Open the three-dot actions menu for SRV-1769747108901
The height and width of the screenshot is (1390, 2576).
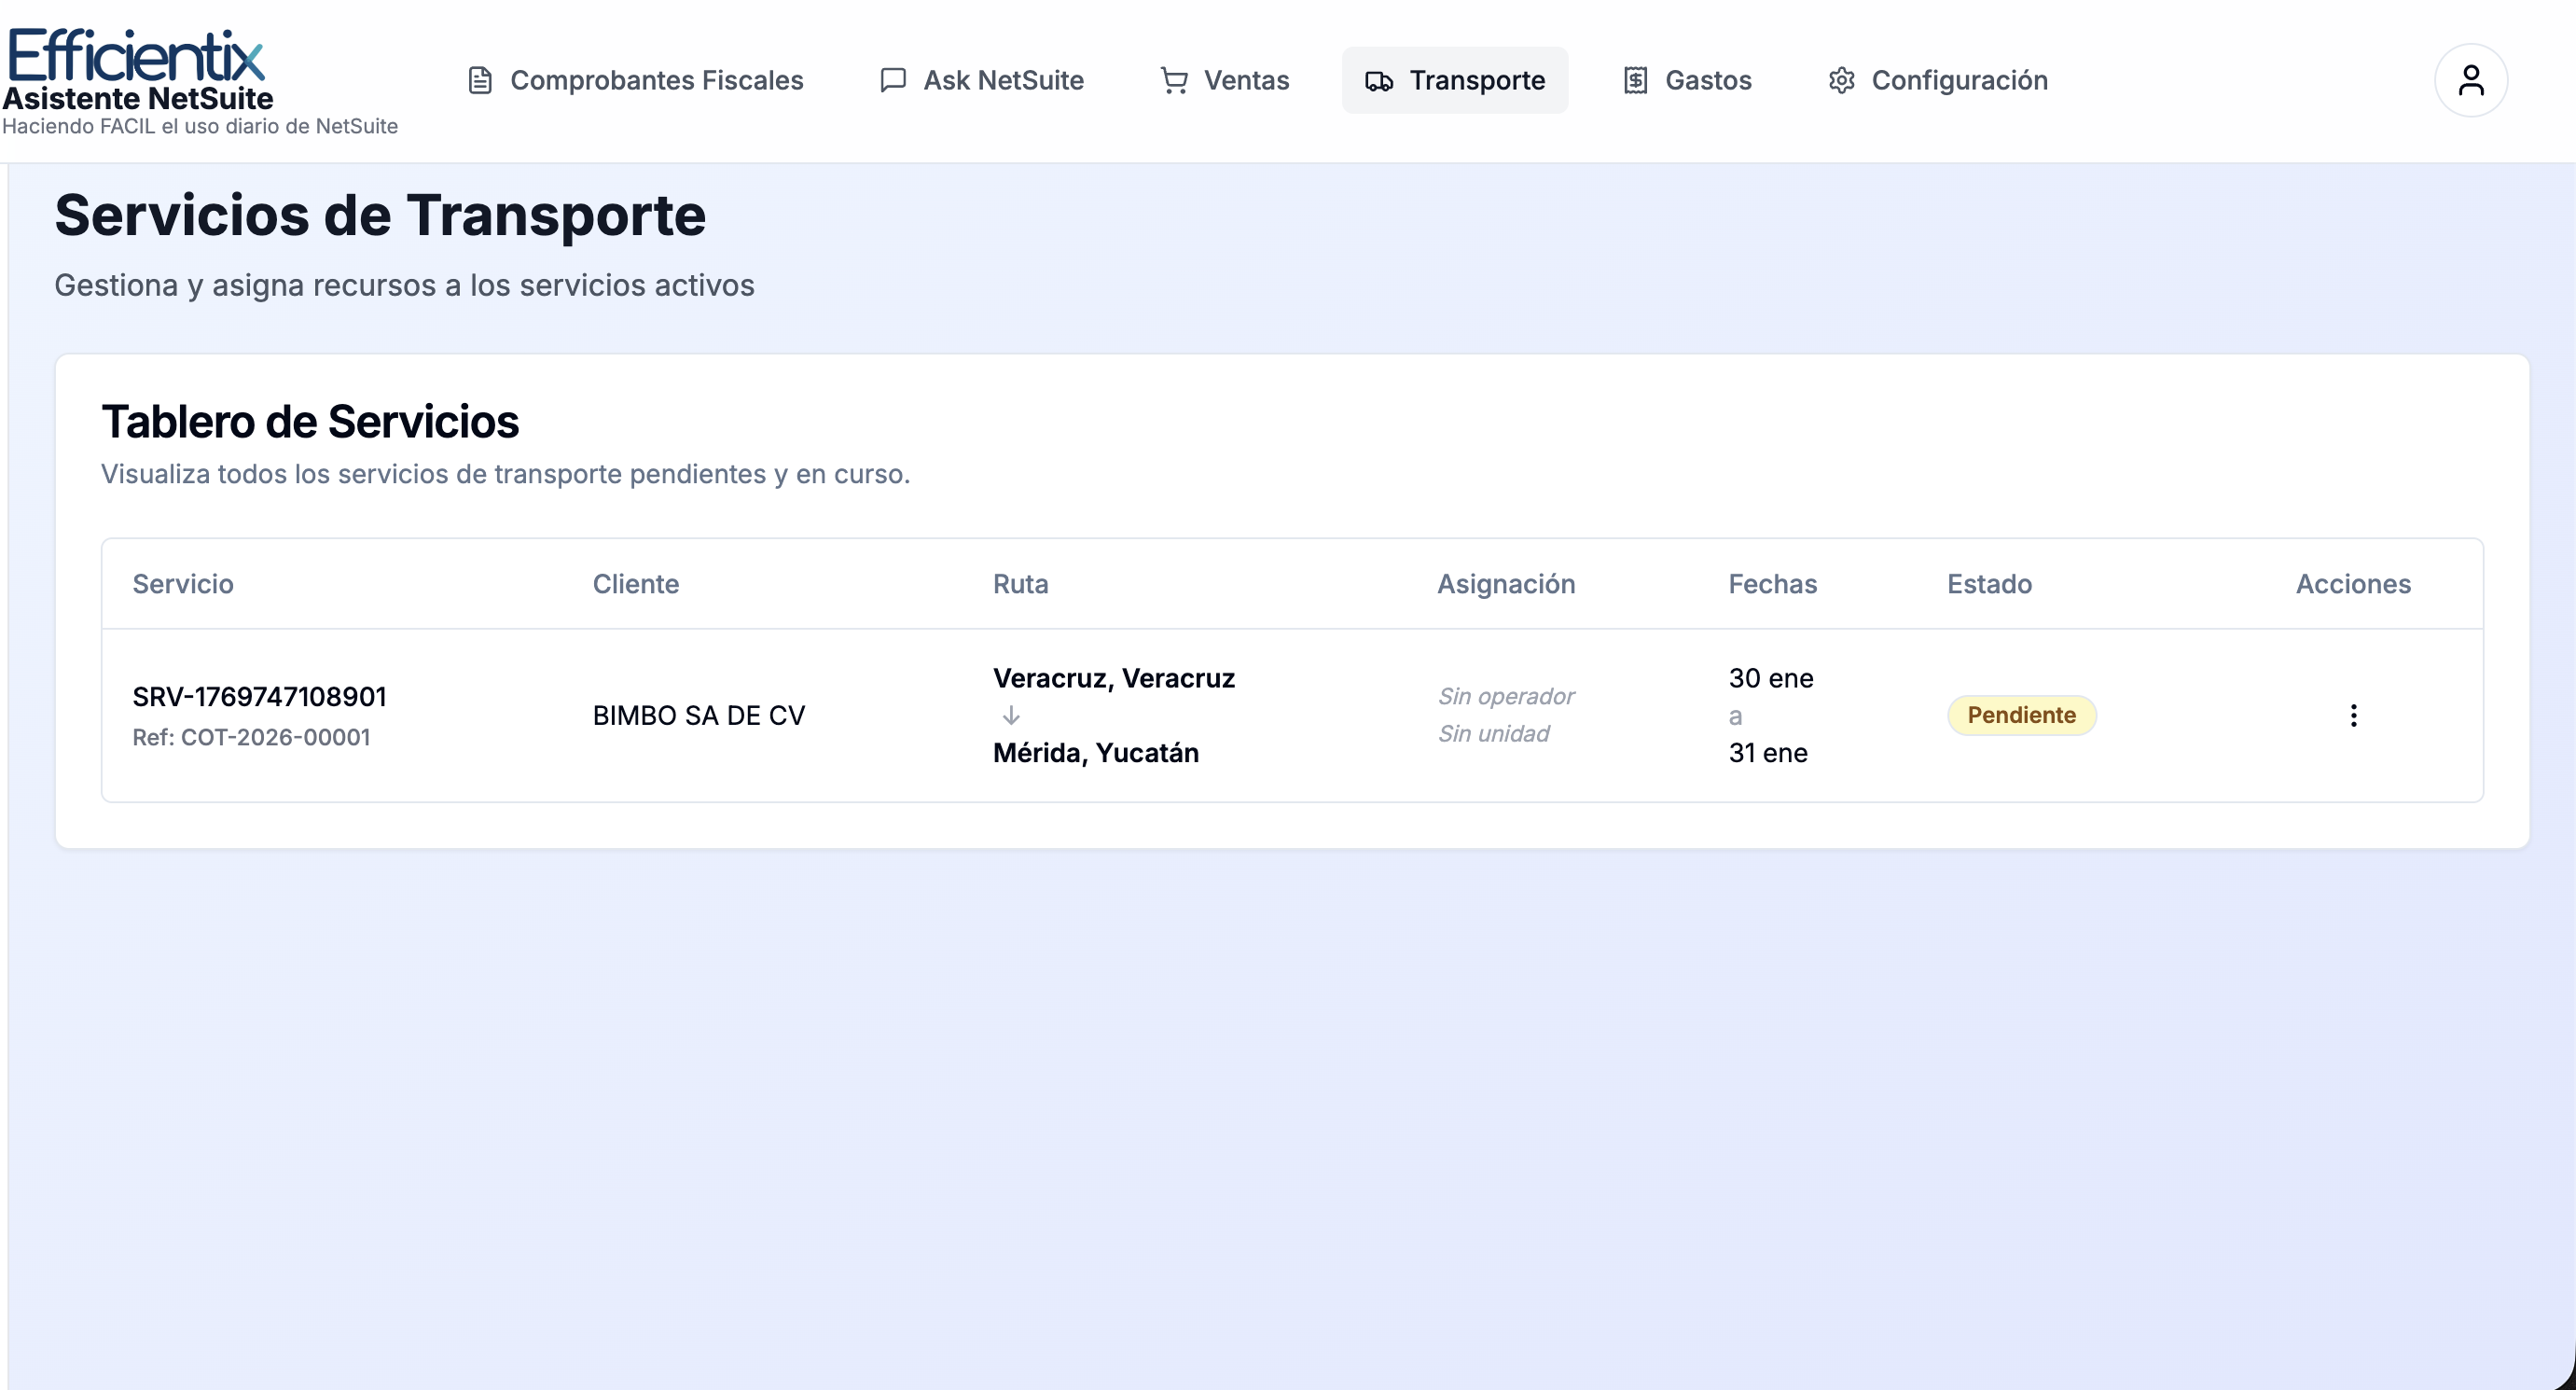(x=2353, y=715)
